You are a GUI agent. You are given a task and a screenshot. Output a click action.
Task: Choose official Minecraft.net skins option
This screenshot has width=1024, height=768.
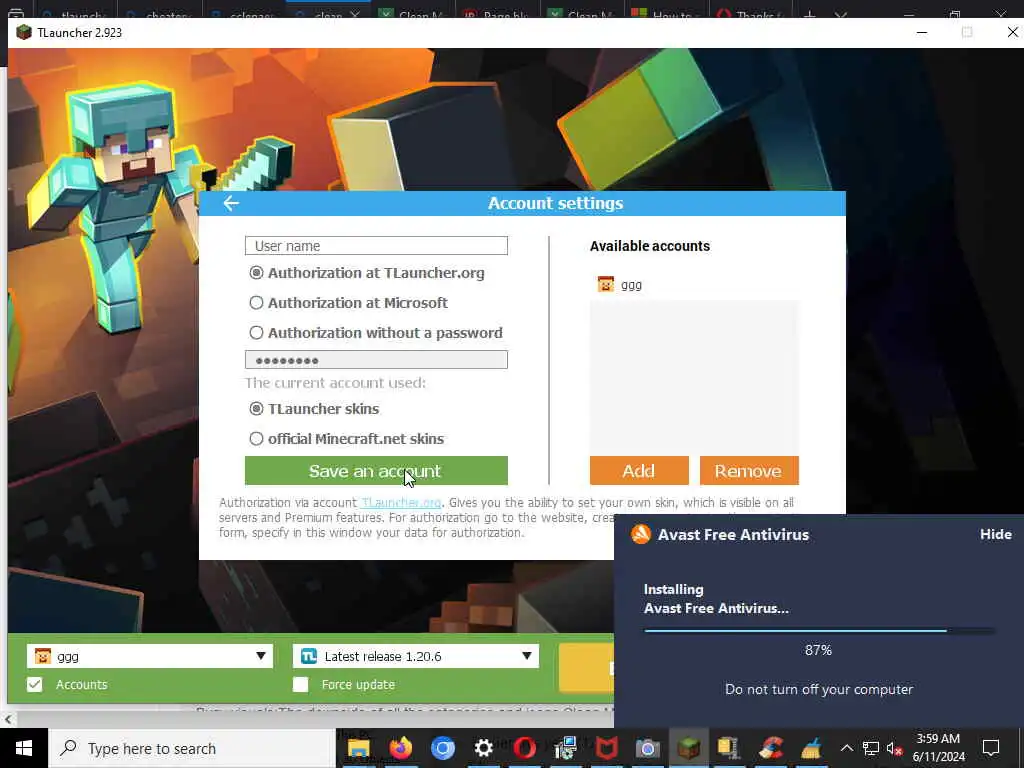coord(257,439)
